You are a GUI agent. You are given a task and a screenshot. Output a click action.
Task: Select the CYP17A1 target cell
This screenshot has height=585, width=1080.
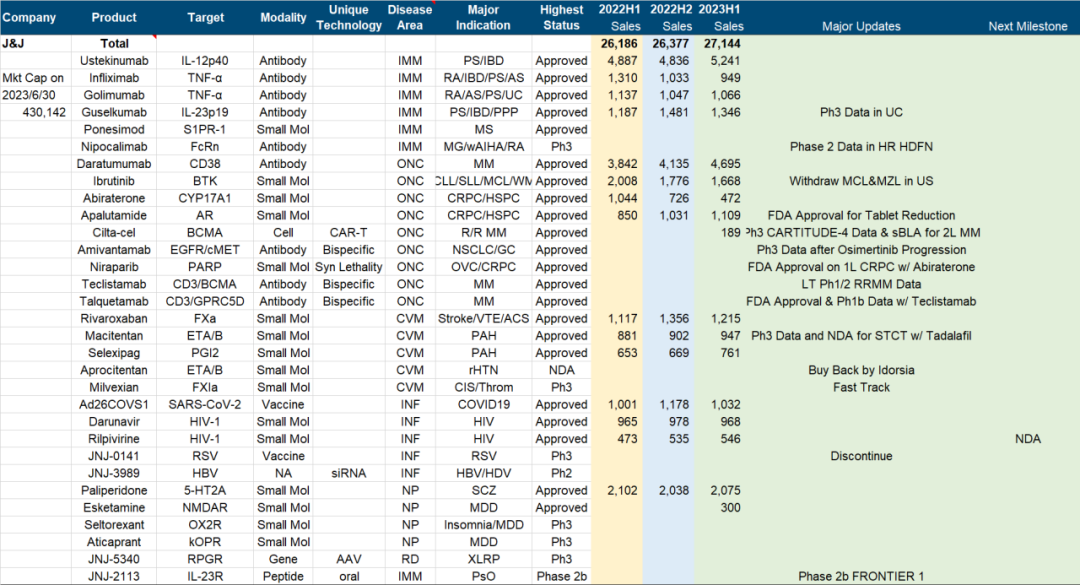[205, 198]
